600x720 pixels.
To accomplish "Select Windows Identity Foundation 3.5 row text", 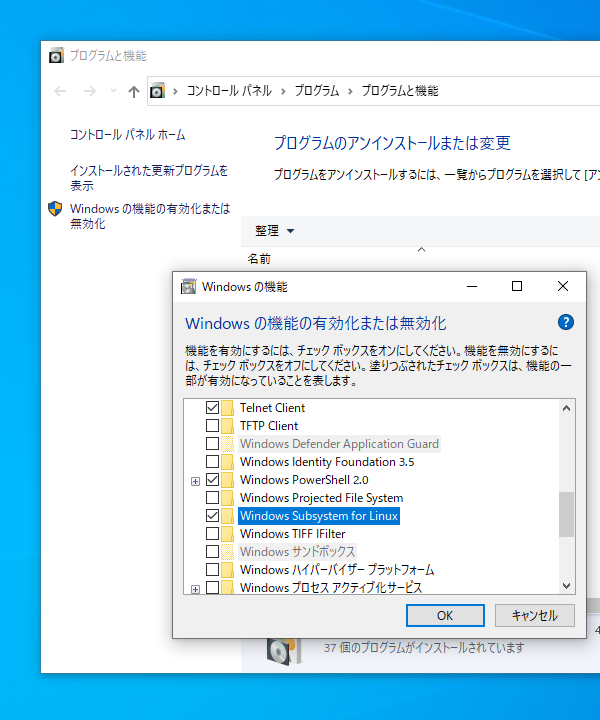I will [327, 461].
